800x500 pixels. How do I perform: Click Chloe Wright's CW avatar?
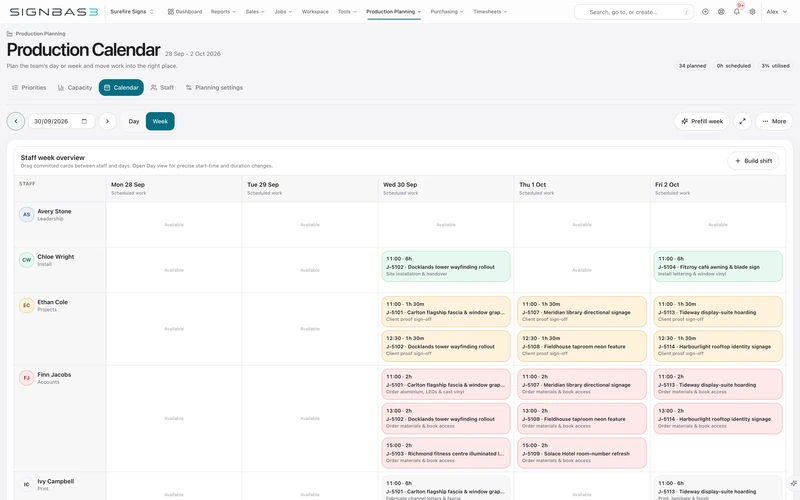click(27, 260)
